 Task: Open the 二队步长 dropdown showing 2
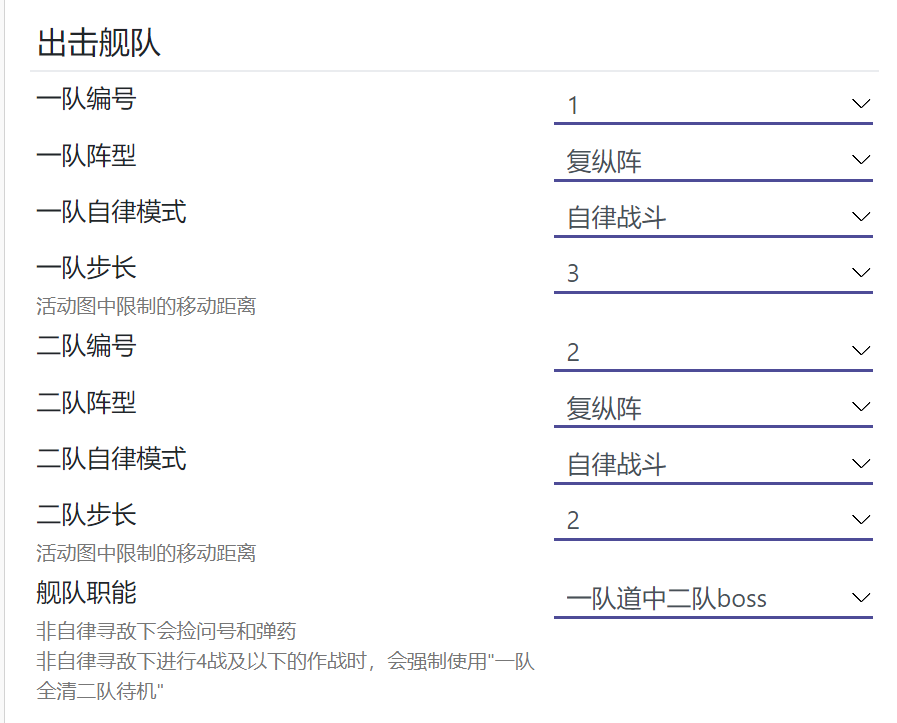[713, 521]
